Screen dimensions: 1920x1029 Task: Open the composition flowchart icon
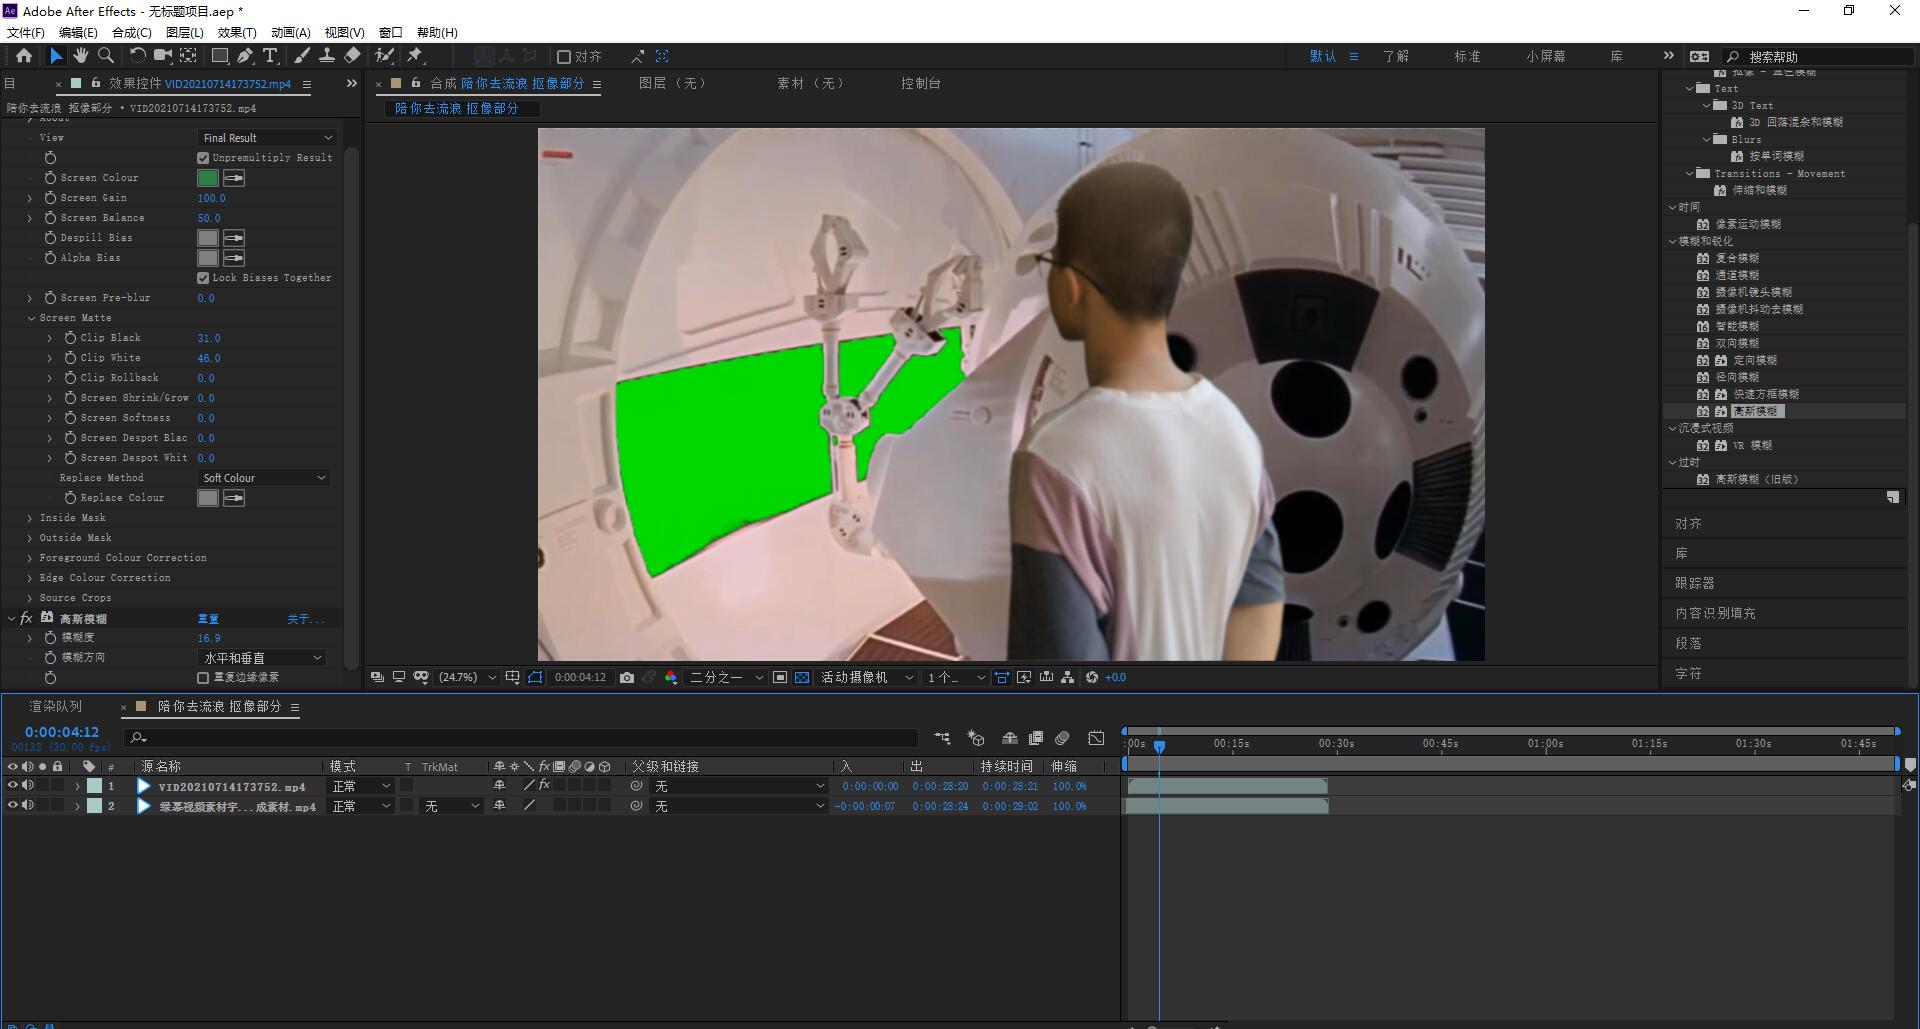click(x=1068, y=677)
